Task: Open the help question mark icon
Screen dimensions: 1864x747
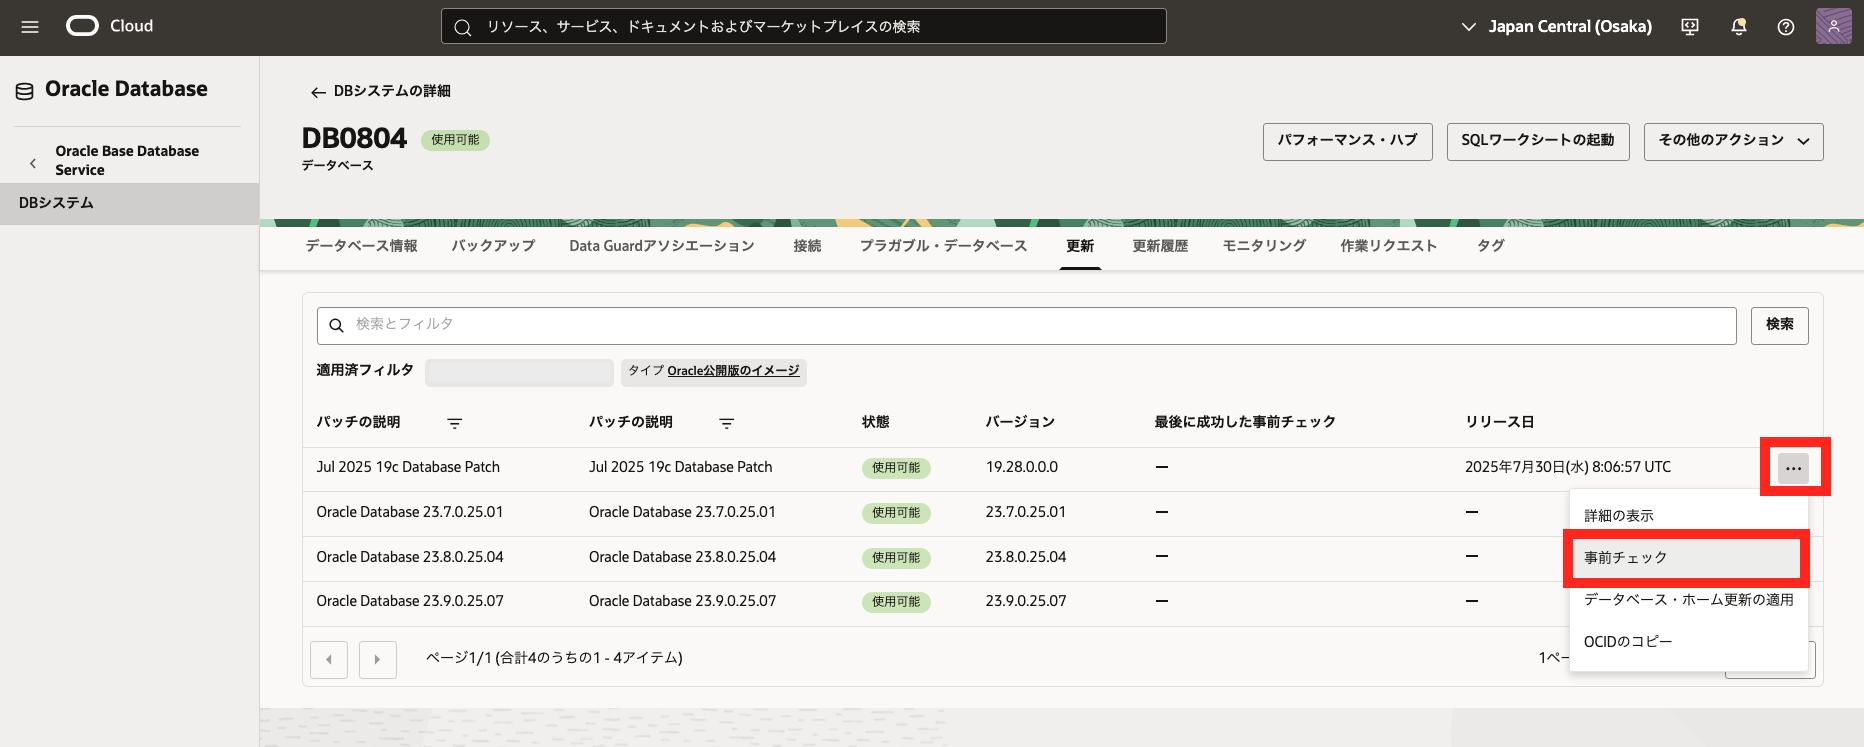Action: point(1786,27)
